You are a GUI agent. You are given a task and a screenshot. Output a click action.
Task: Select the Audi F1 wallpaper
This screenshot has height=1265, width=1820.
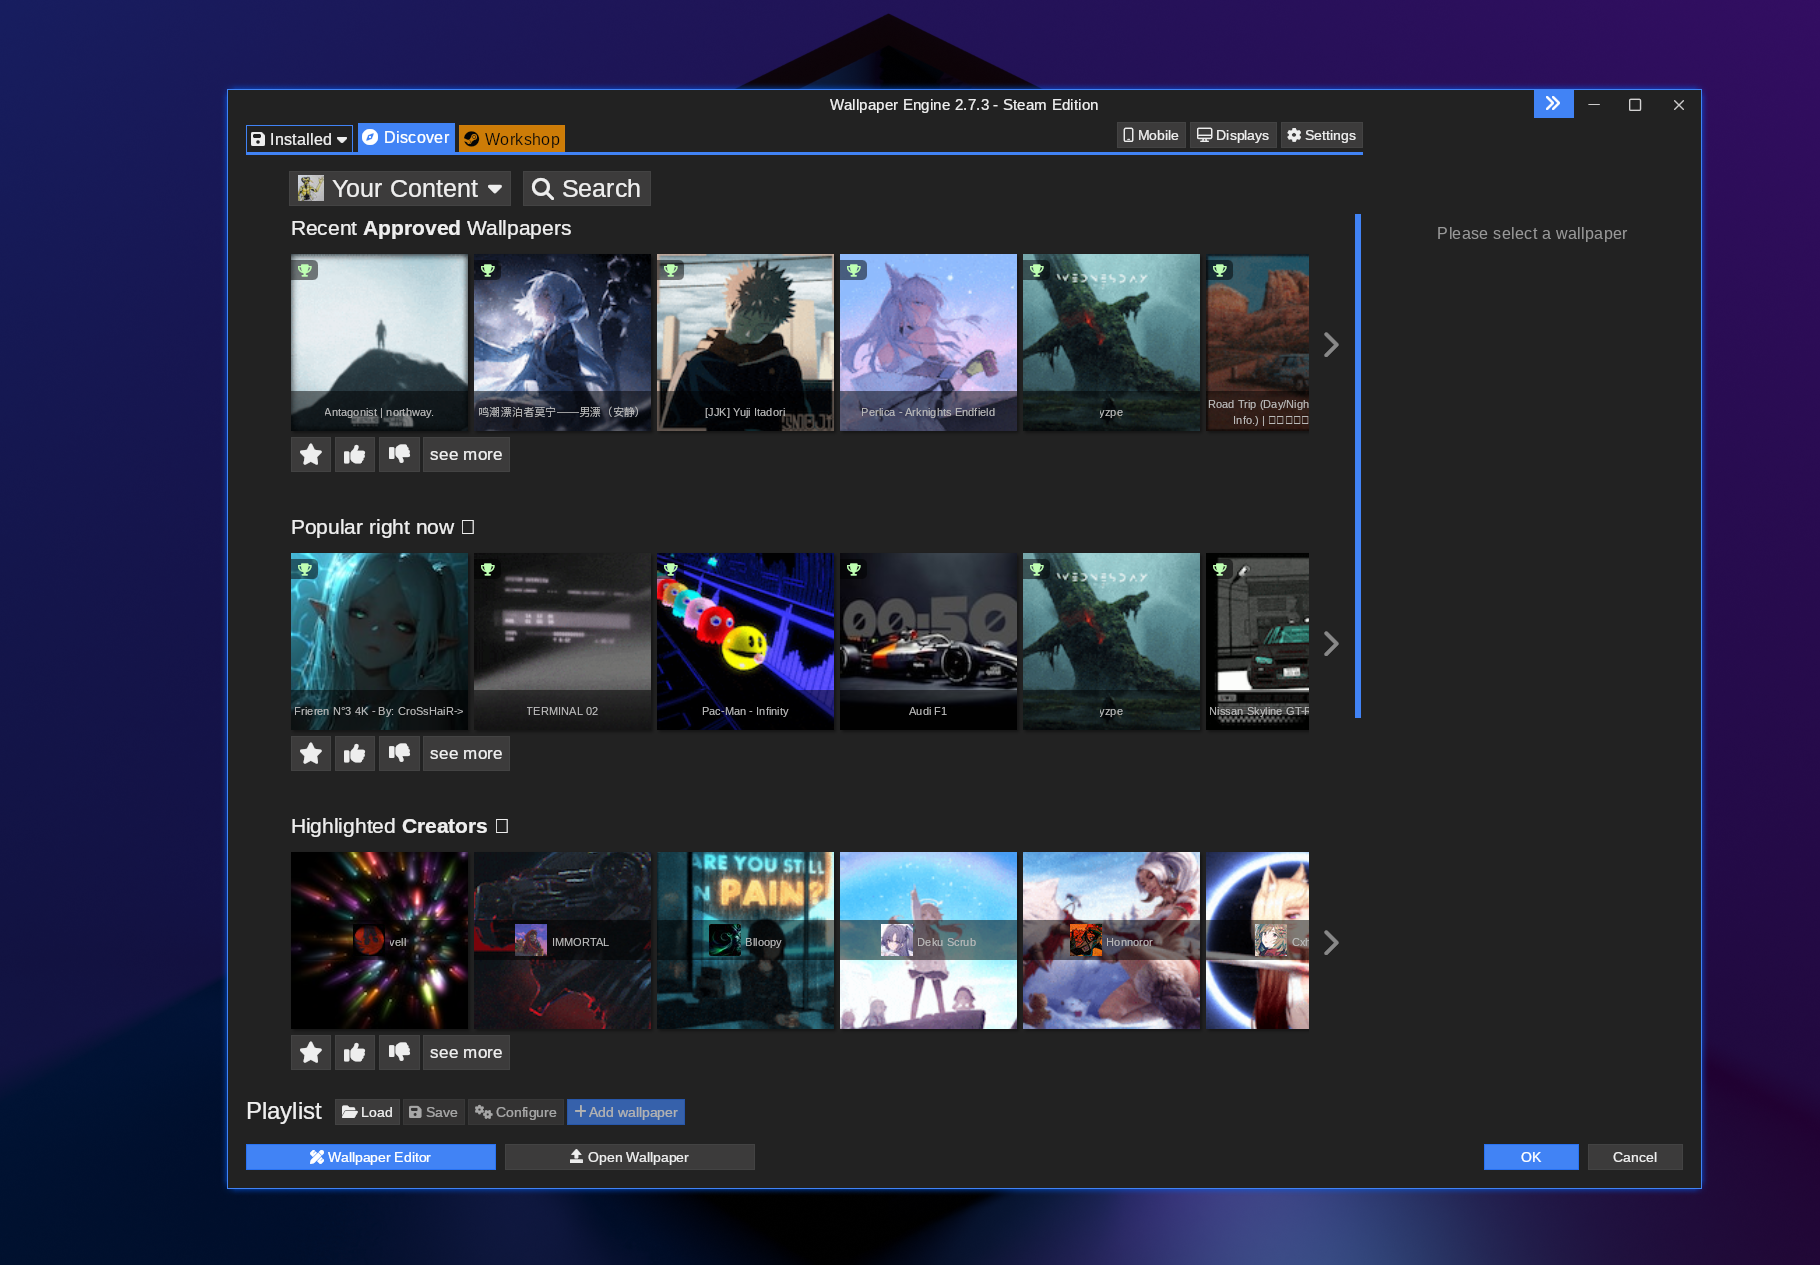coord(928,641)
